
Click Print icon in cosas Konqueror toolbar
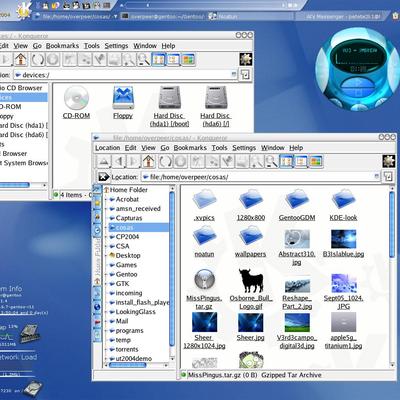coord(242,162)
